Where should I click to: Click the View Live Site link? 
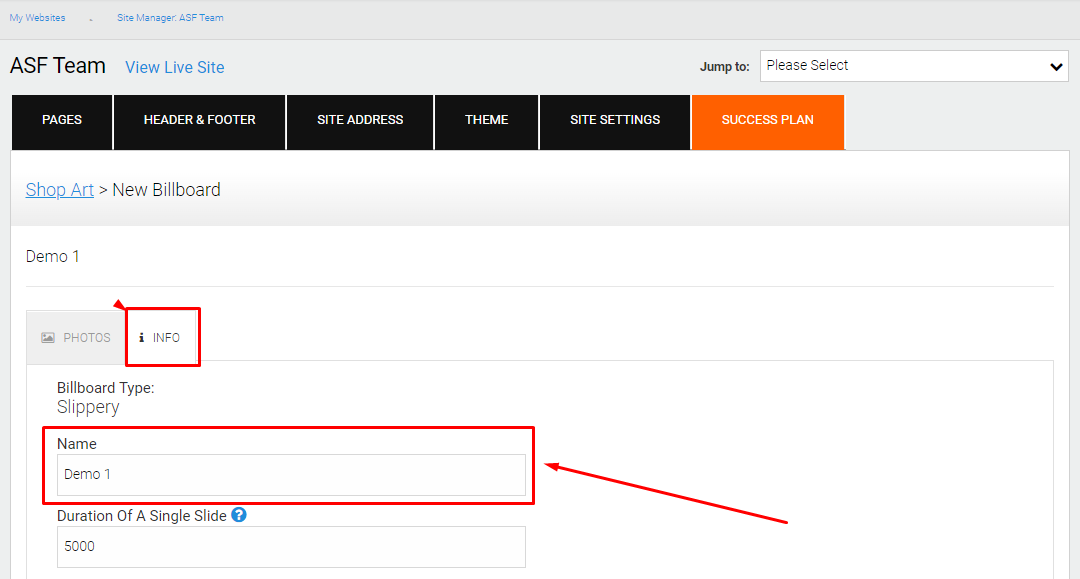pyautogui.click(x=175, y=67)
